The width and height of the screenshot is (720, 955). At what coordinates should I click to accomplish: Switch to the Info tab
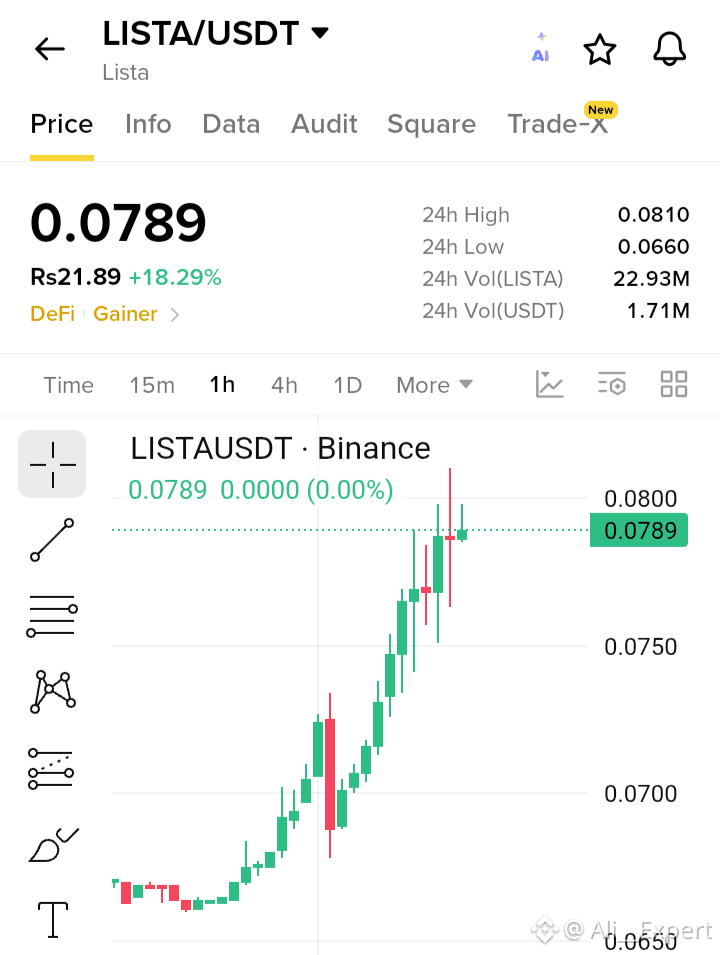coord(148,124)
